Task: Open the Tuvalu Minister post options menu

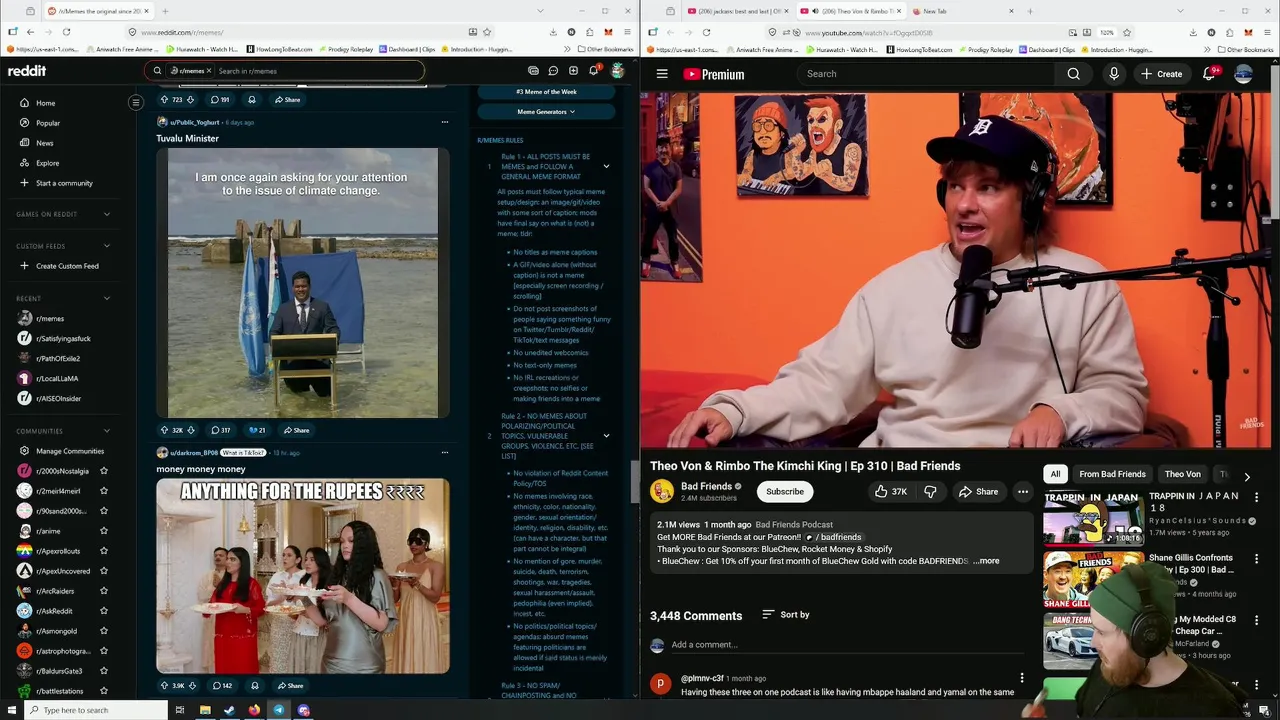Action: point(444,122)
